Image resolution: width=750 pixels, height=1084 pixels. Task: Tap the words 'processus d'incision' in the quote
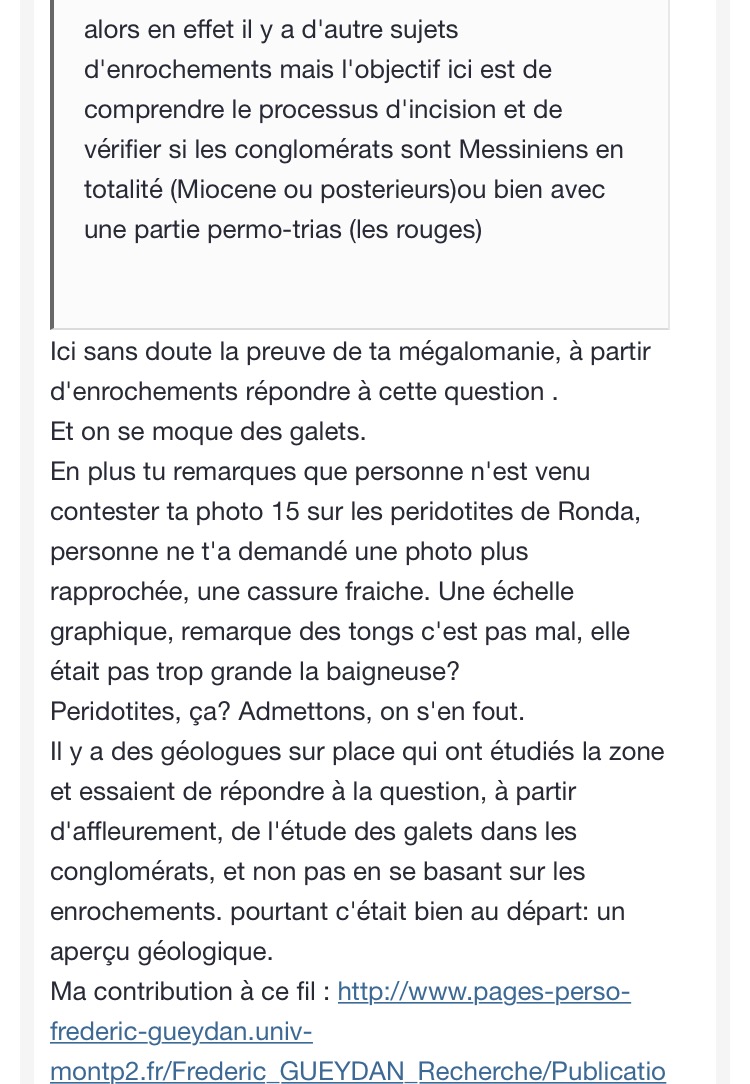366,110
